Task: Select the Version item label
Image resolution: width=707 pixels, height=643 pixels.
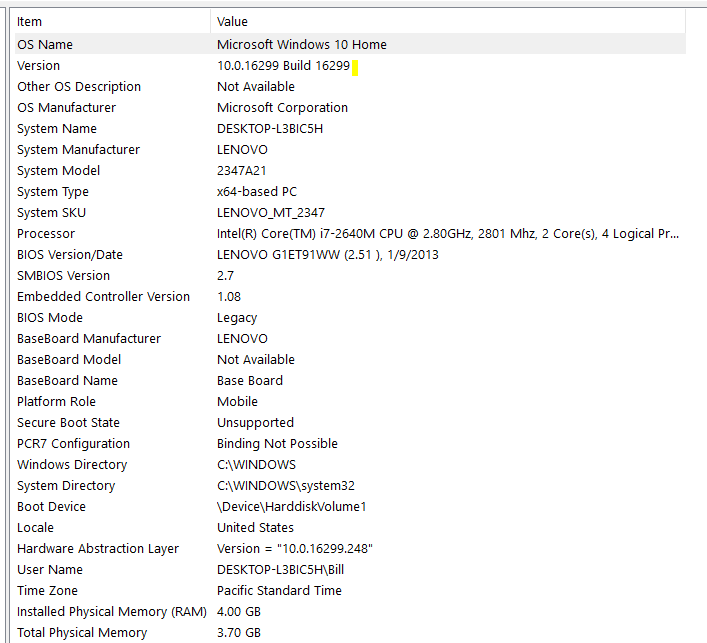Action: click(38, 65)
